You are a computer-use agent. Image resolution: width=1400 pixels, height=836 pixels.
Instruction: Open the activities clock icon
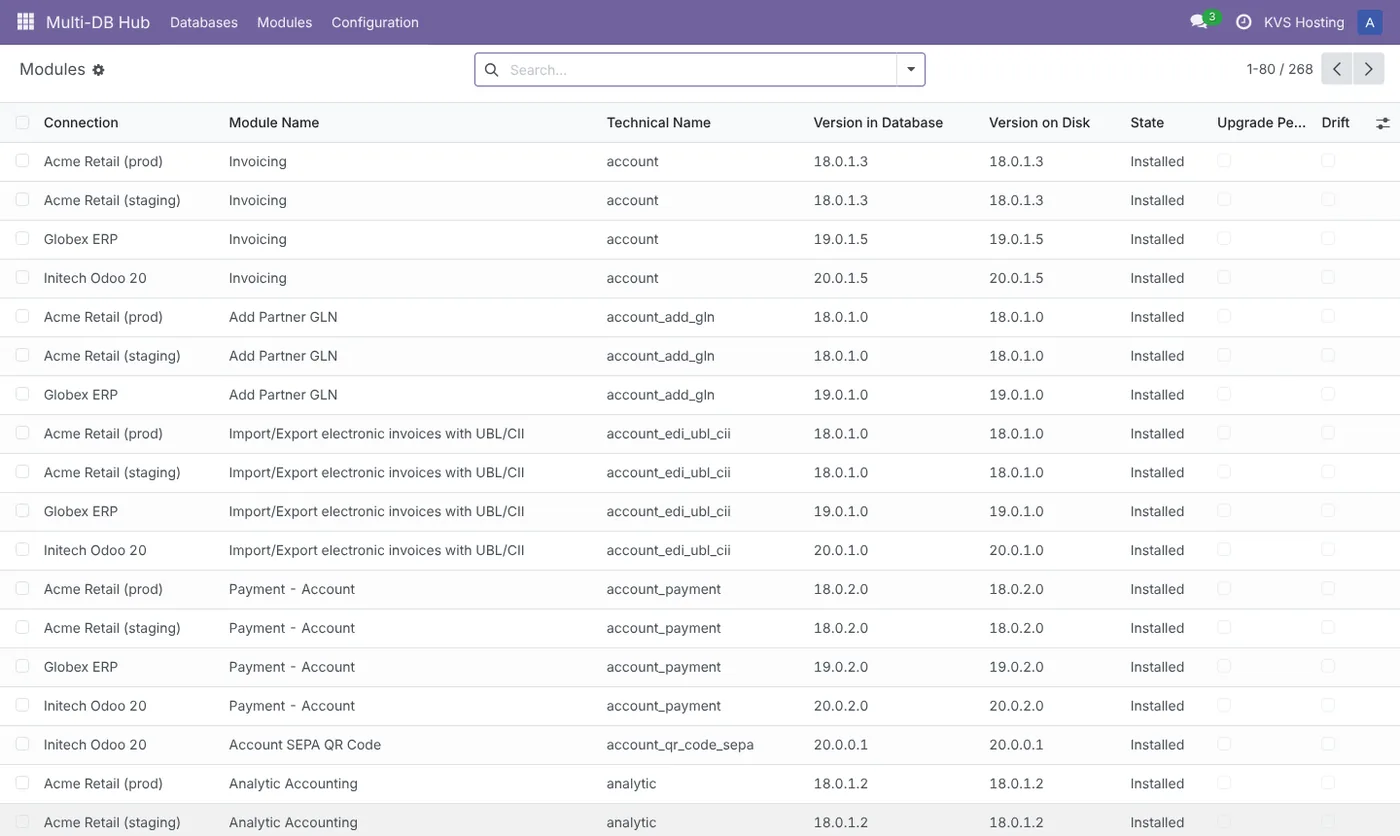[x=1244, y=22]
